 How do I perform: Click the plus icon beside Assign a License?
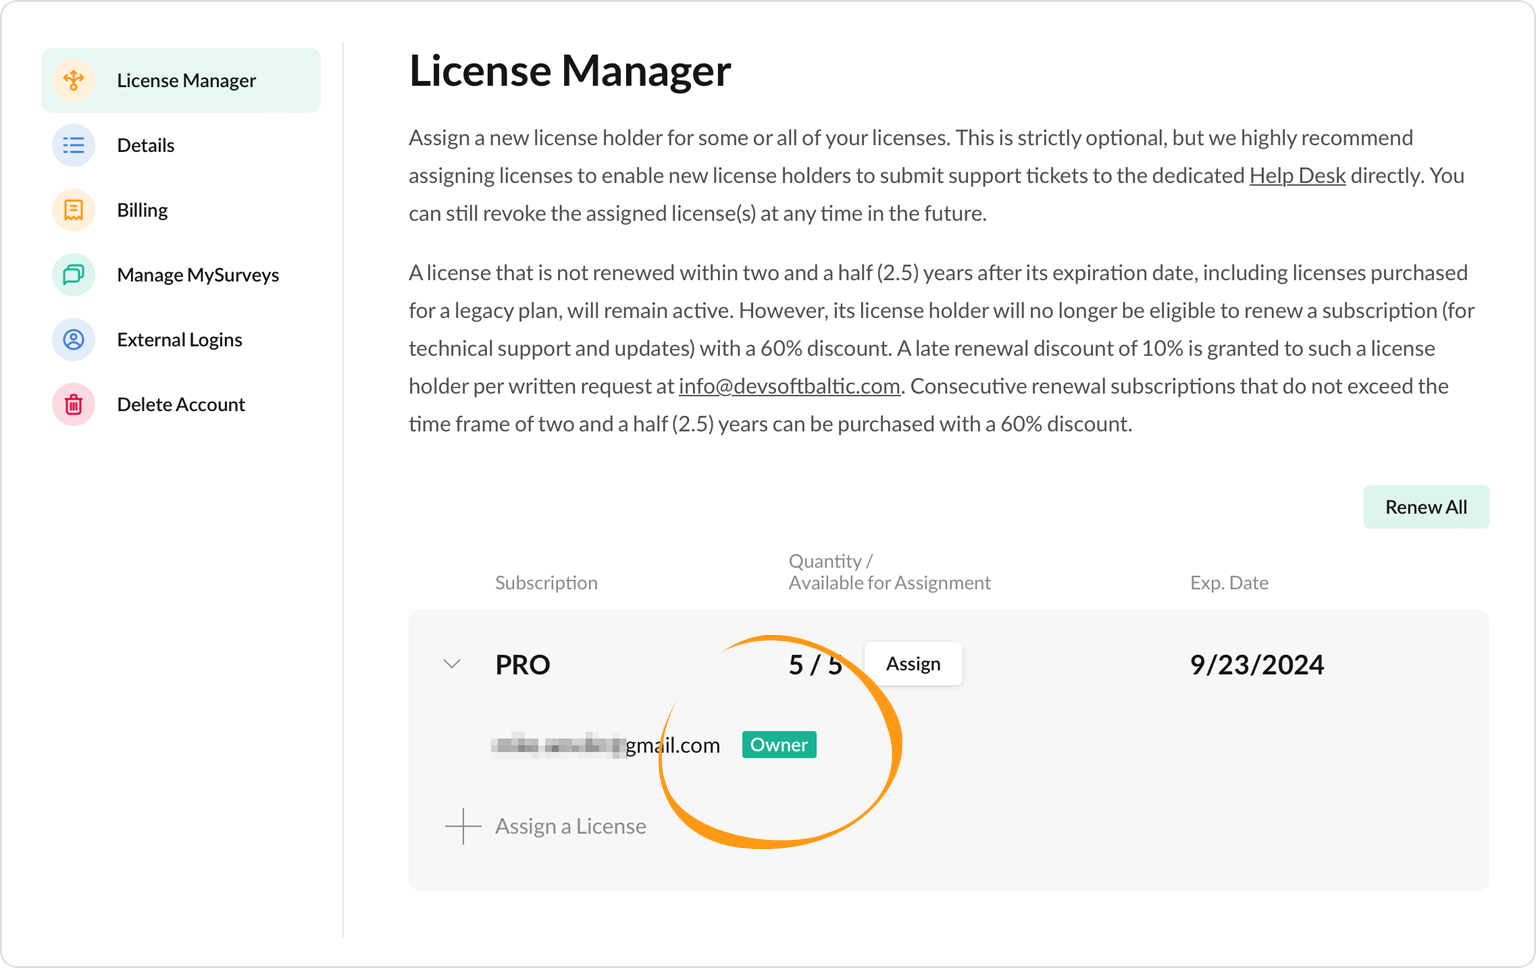463,826
